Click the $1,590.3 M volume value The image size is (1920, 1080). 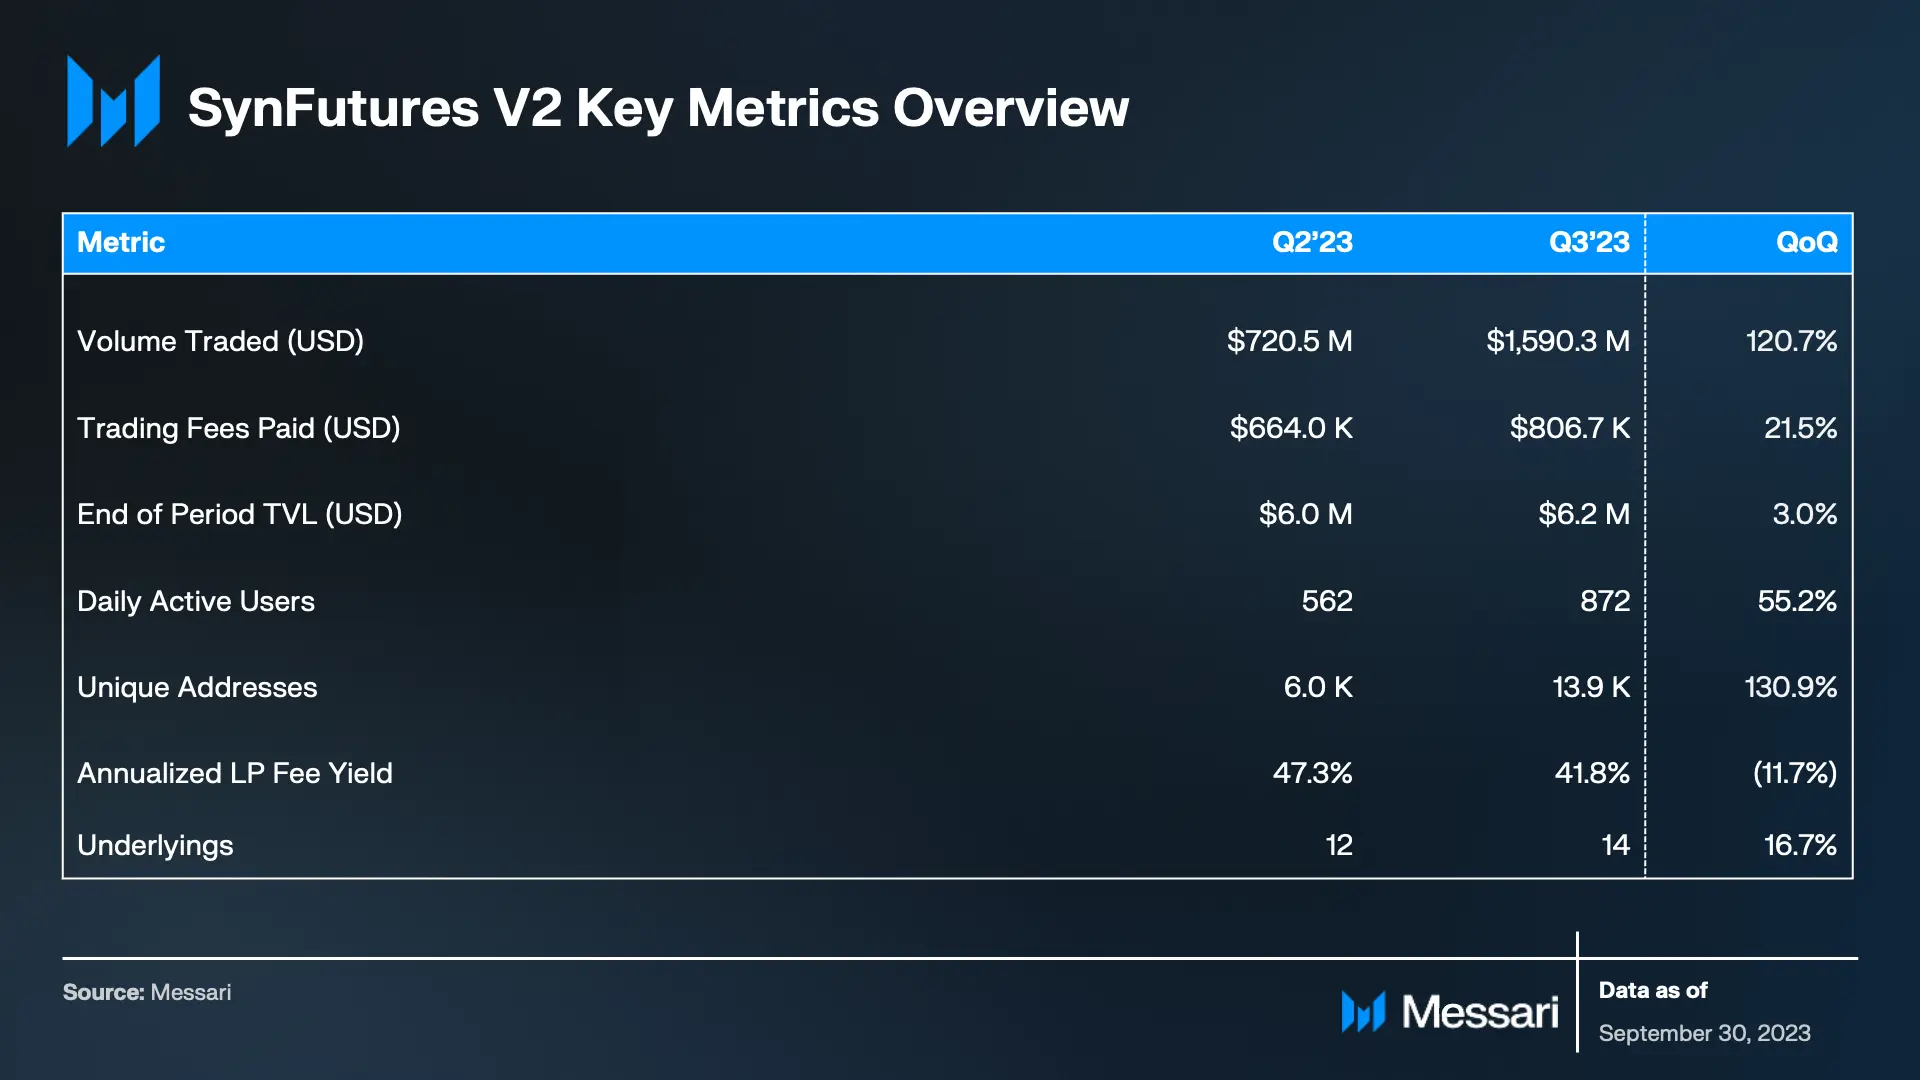point(1558,341)
